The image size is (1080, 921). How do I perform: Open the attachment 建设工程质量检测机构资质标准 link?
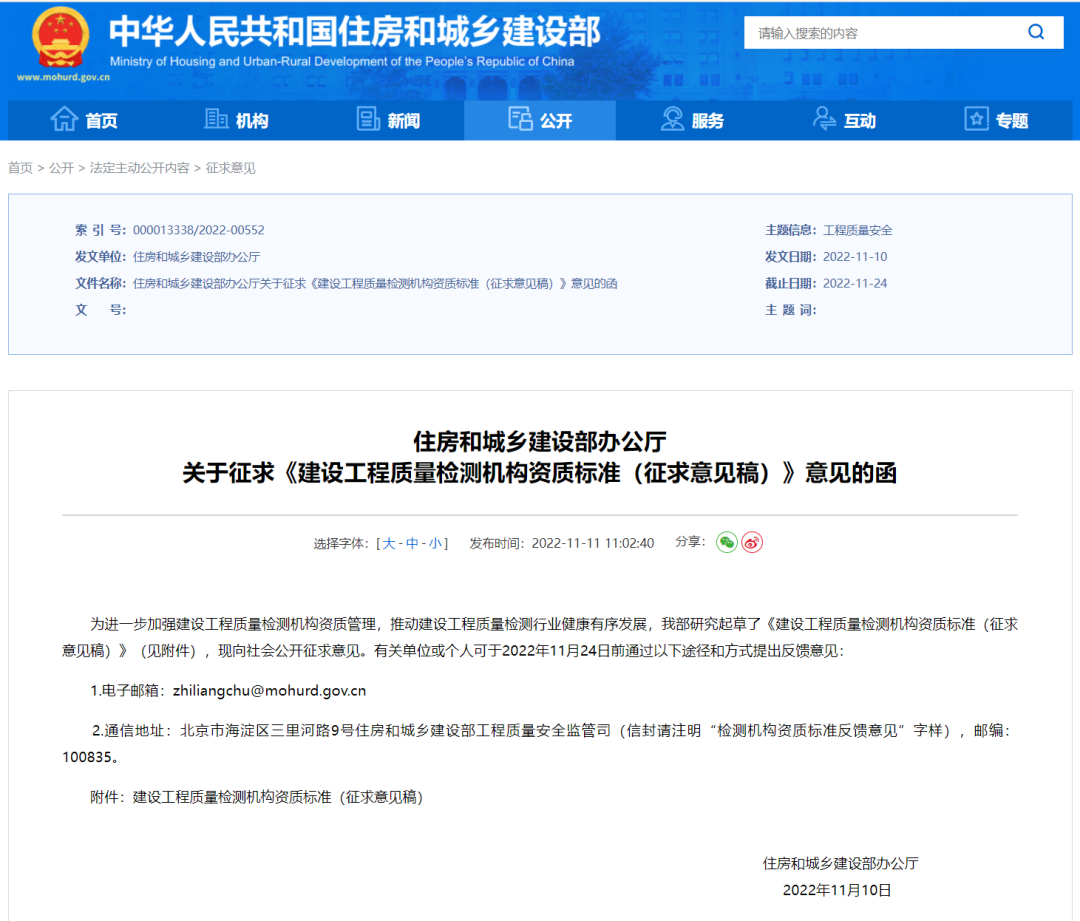click(278, 797)
